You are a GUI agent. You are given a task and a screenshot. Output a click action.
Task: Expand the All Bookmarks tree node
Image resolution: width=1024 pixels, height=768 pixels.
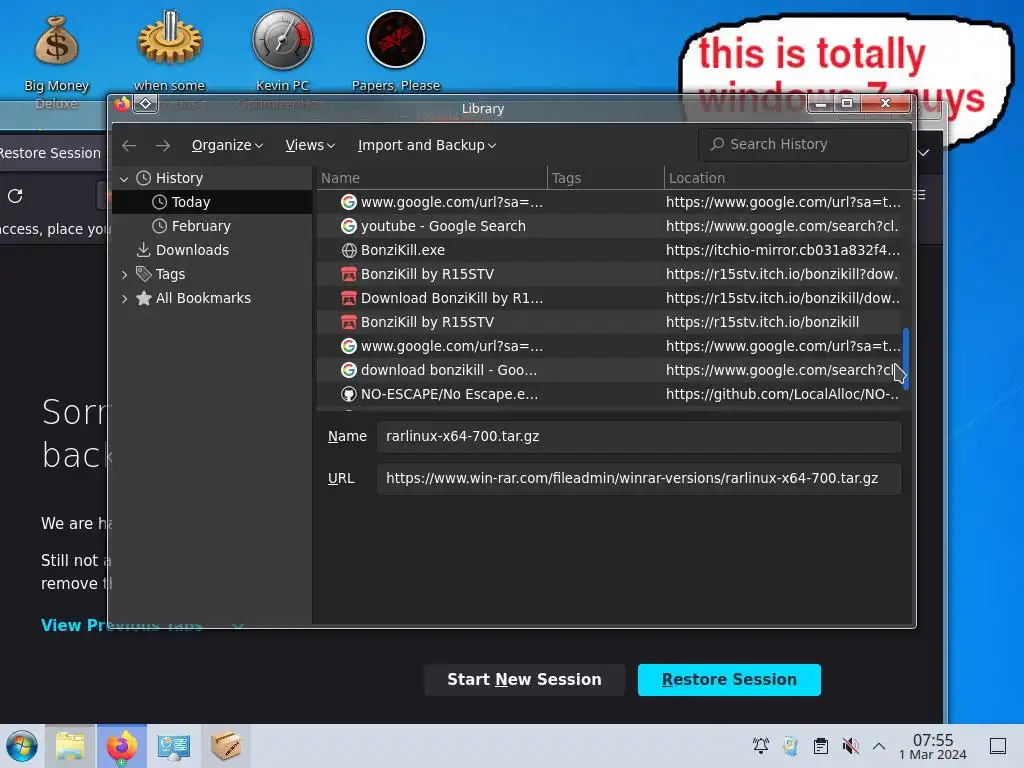(124, 298)
